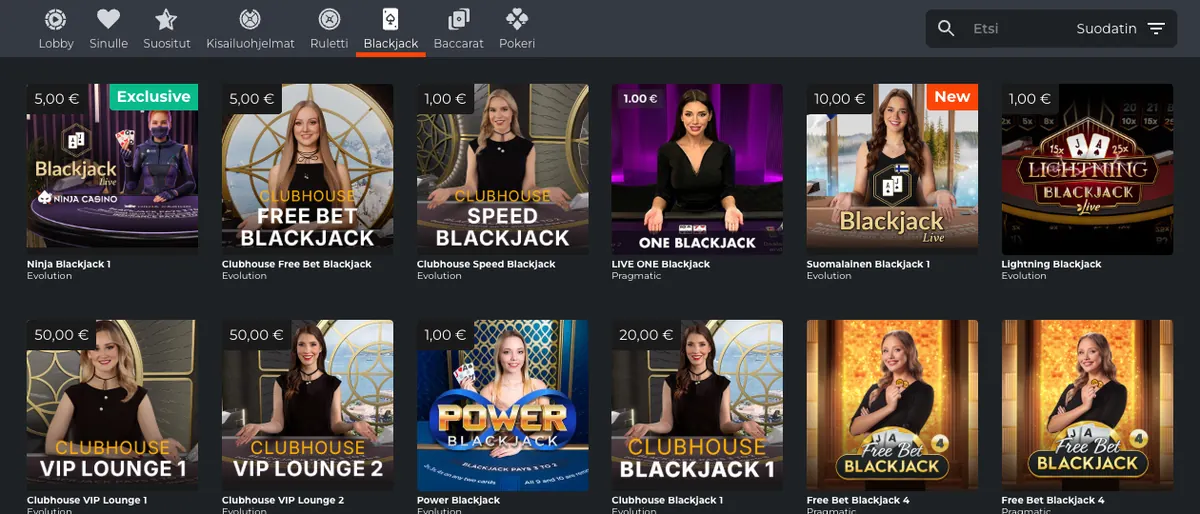Open the Sinulle tab label

(108, 44)
